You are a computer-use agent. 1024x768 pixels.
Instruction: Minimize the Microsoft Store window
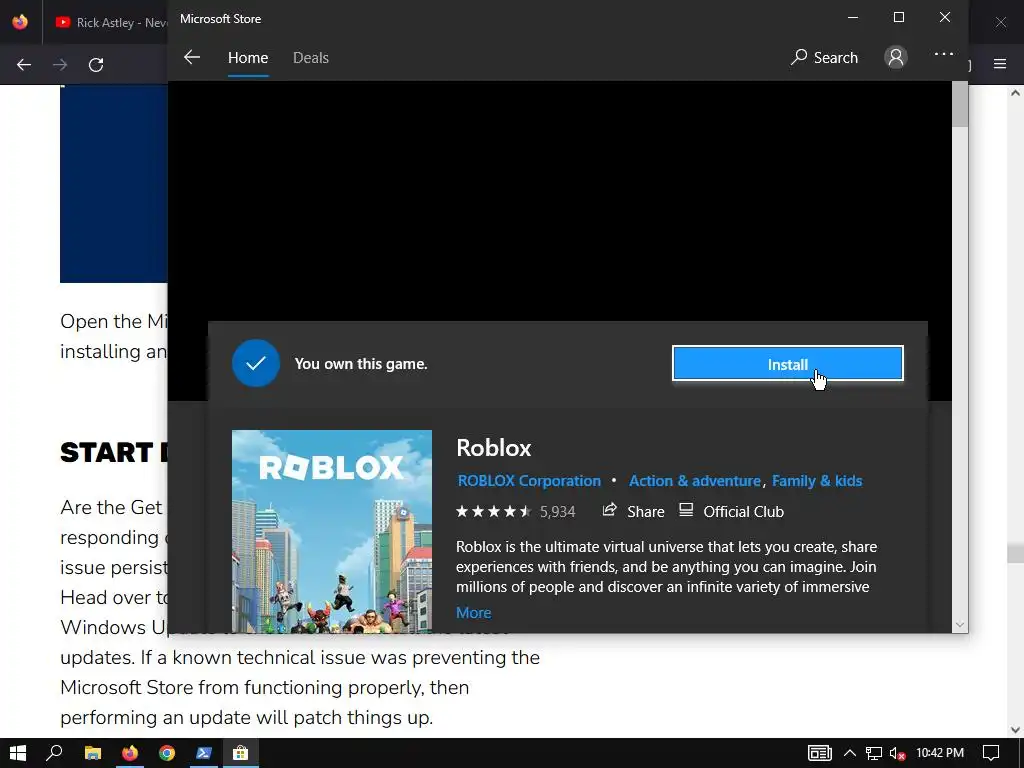853,18
